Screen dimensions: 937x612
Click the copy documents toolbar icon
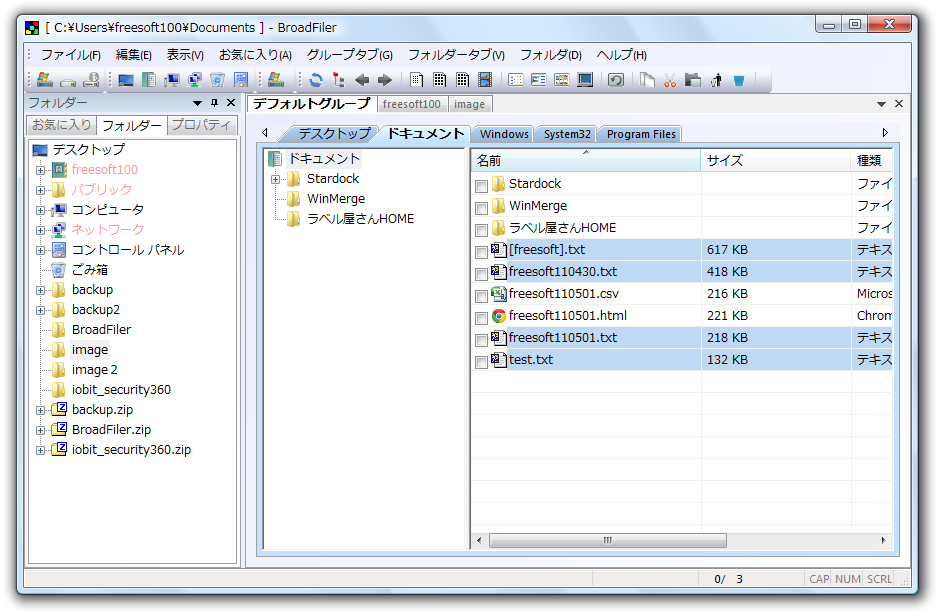(647, 79)
